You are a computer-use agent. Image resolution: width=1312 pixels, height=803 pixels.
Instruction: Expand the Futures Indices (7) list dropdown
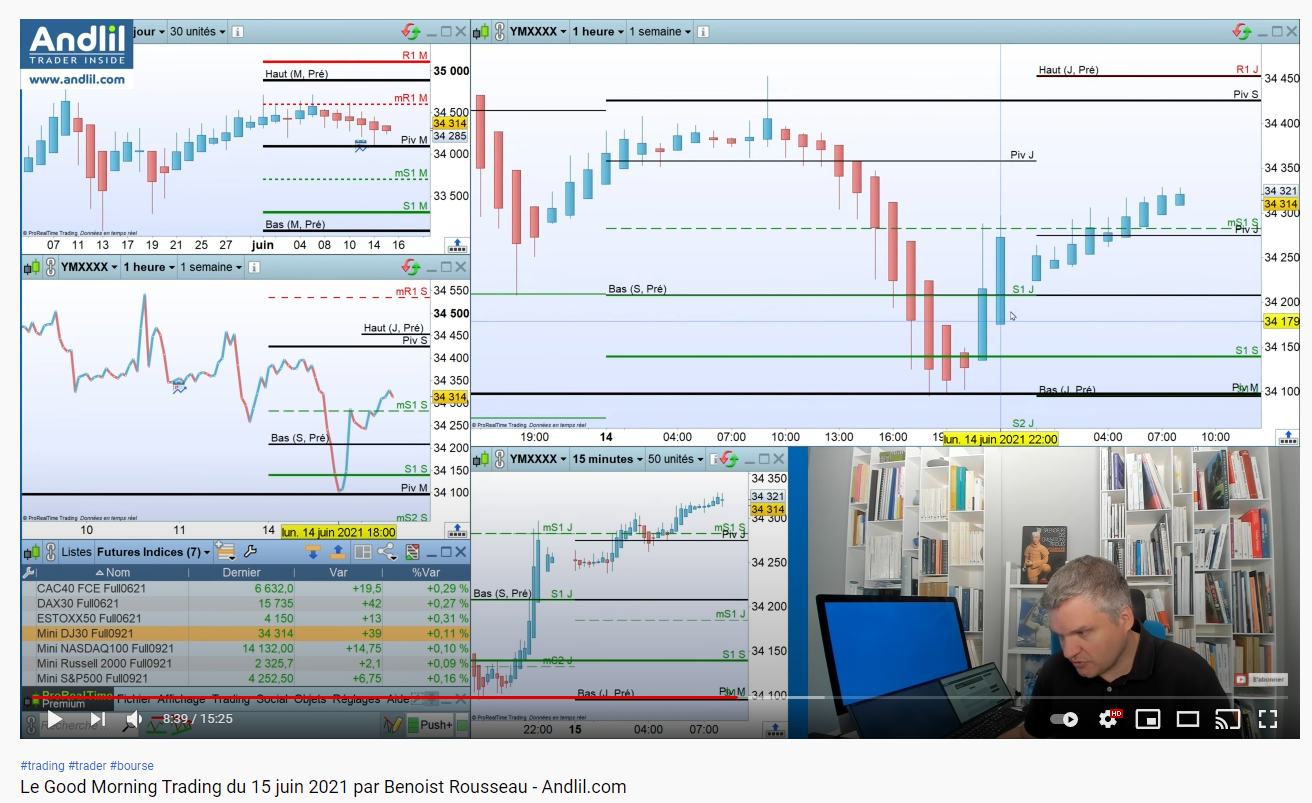153,551
